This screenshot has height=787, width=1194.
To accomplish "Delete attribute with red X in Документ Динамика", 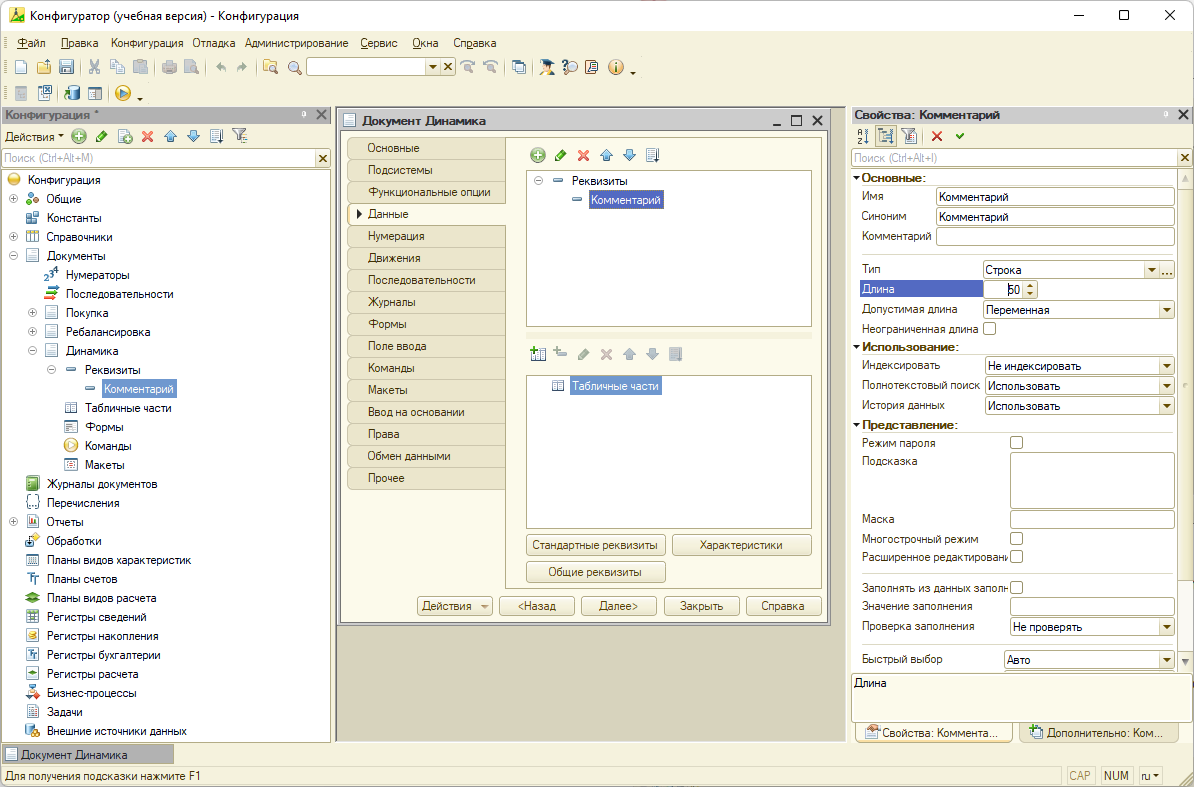I will click(583, 155).
